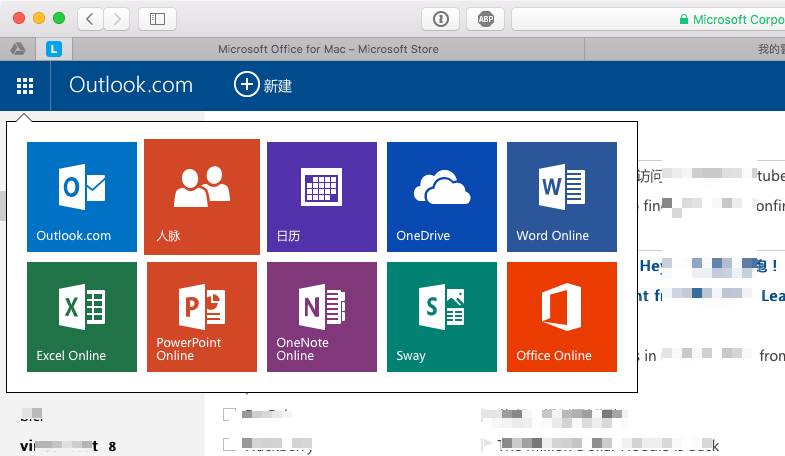Open the Office Online tile
Image resolution: width=785 pixels, height=456 pixels.
[562, 317]
